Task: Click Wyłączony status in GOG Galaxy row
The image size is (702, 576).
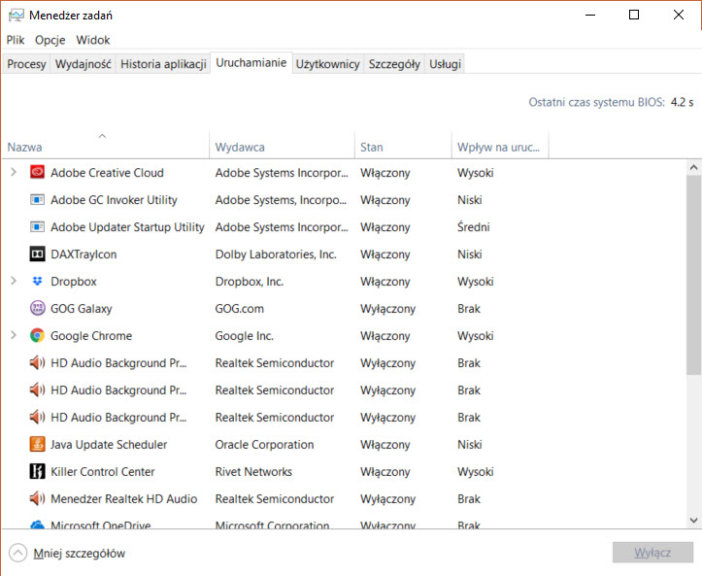Action: (388, 309)
